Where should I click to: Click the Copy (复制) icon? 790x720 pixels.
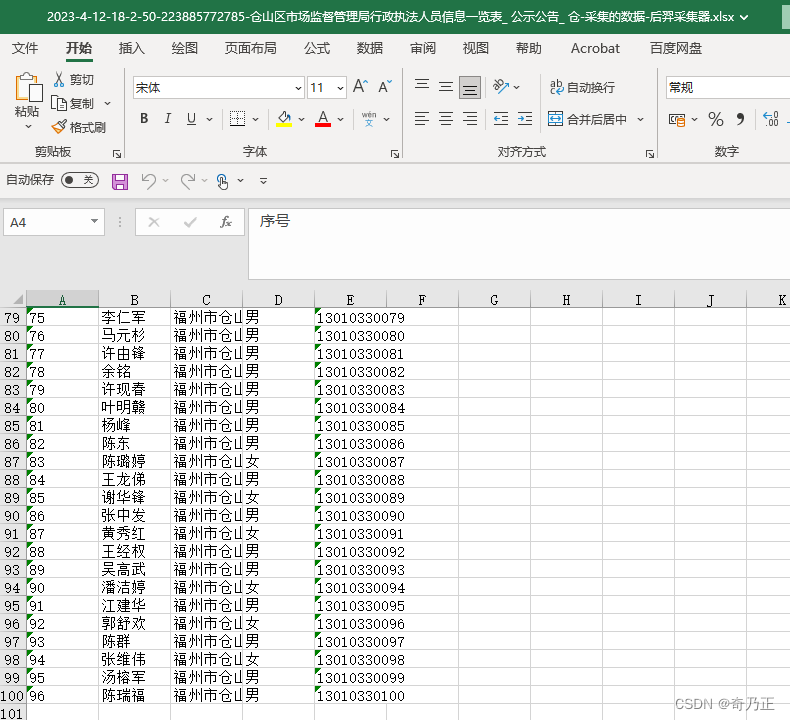coord(59,103)
